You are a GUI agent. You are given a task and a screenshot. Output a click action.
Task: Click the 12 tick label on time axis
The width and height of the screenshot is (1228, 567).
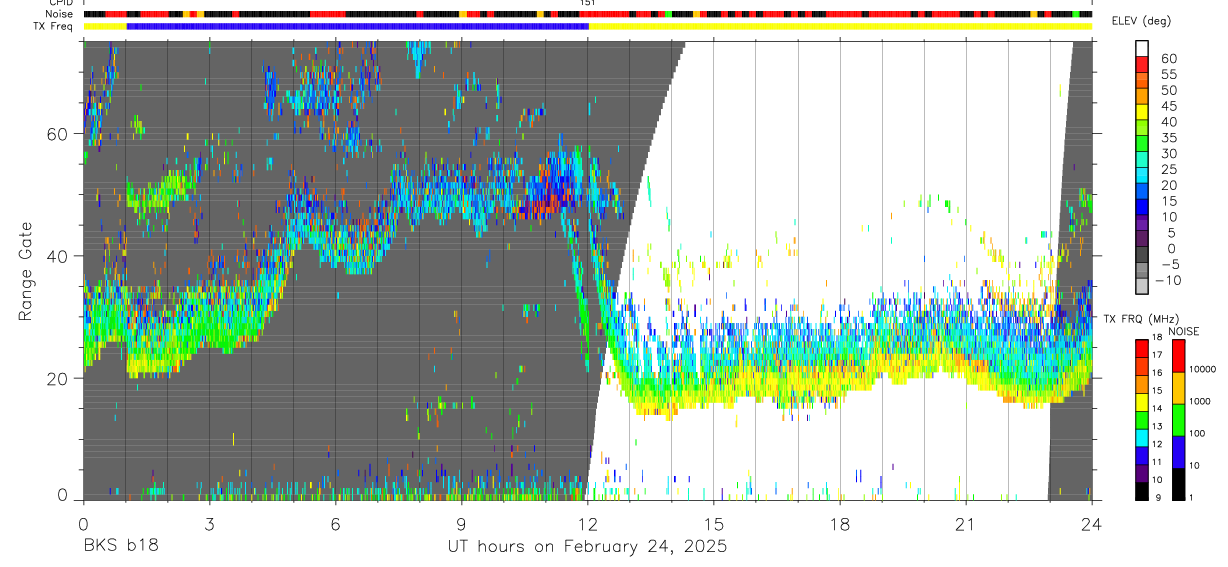[587, 524]
